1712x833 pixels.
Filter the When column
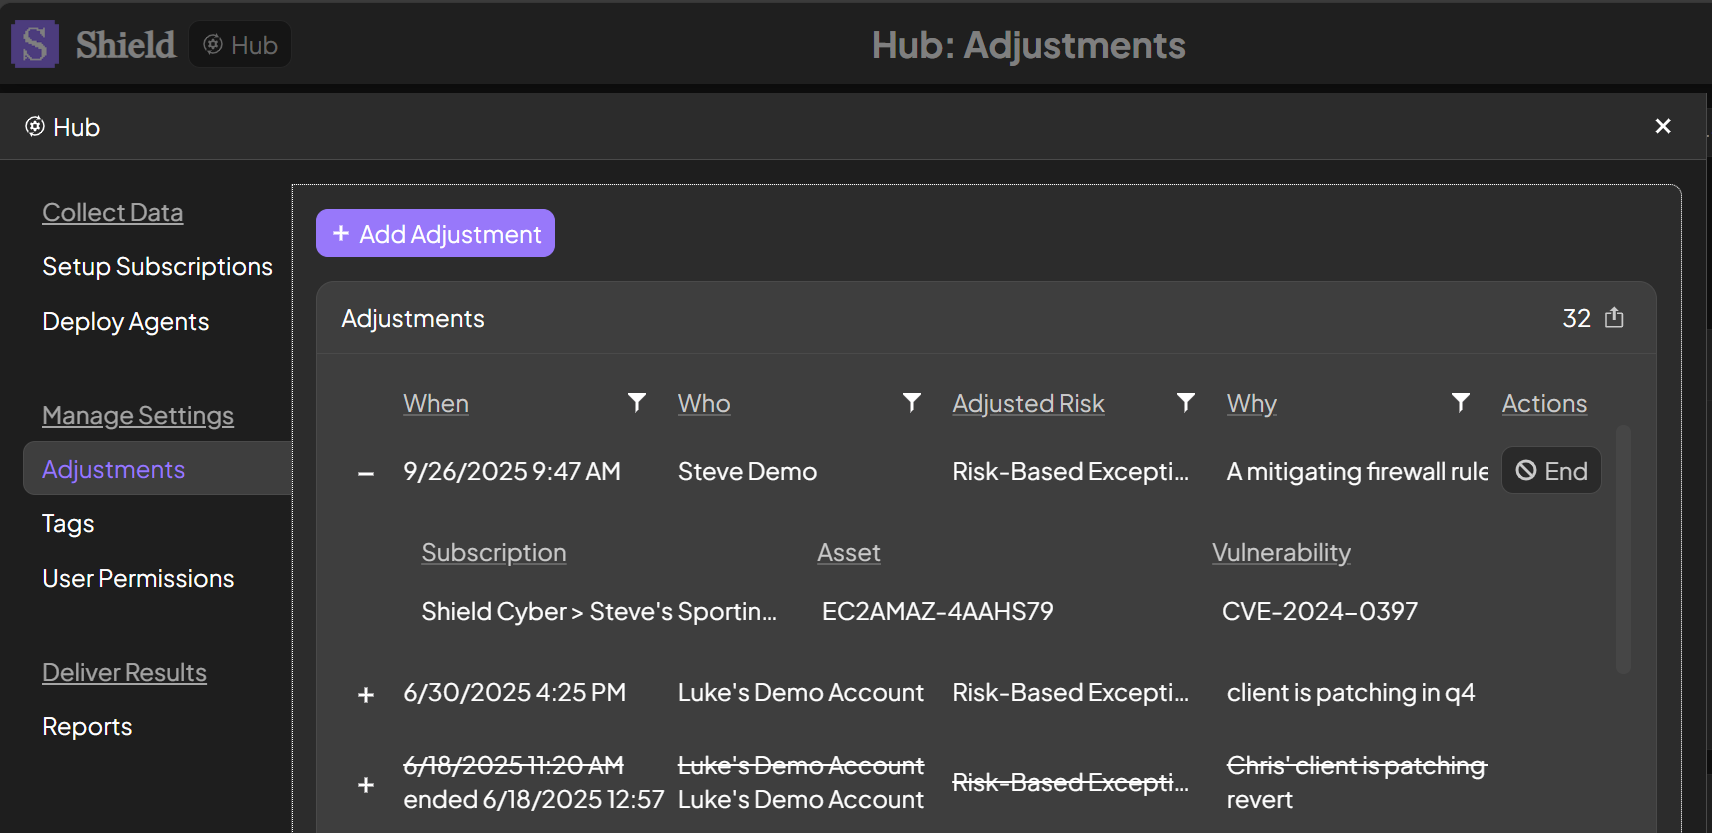[636, 402]
